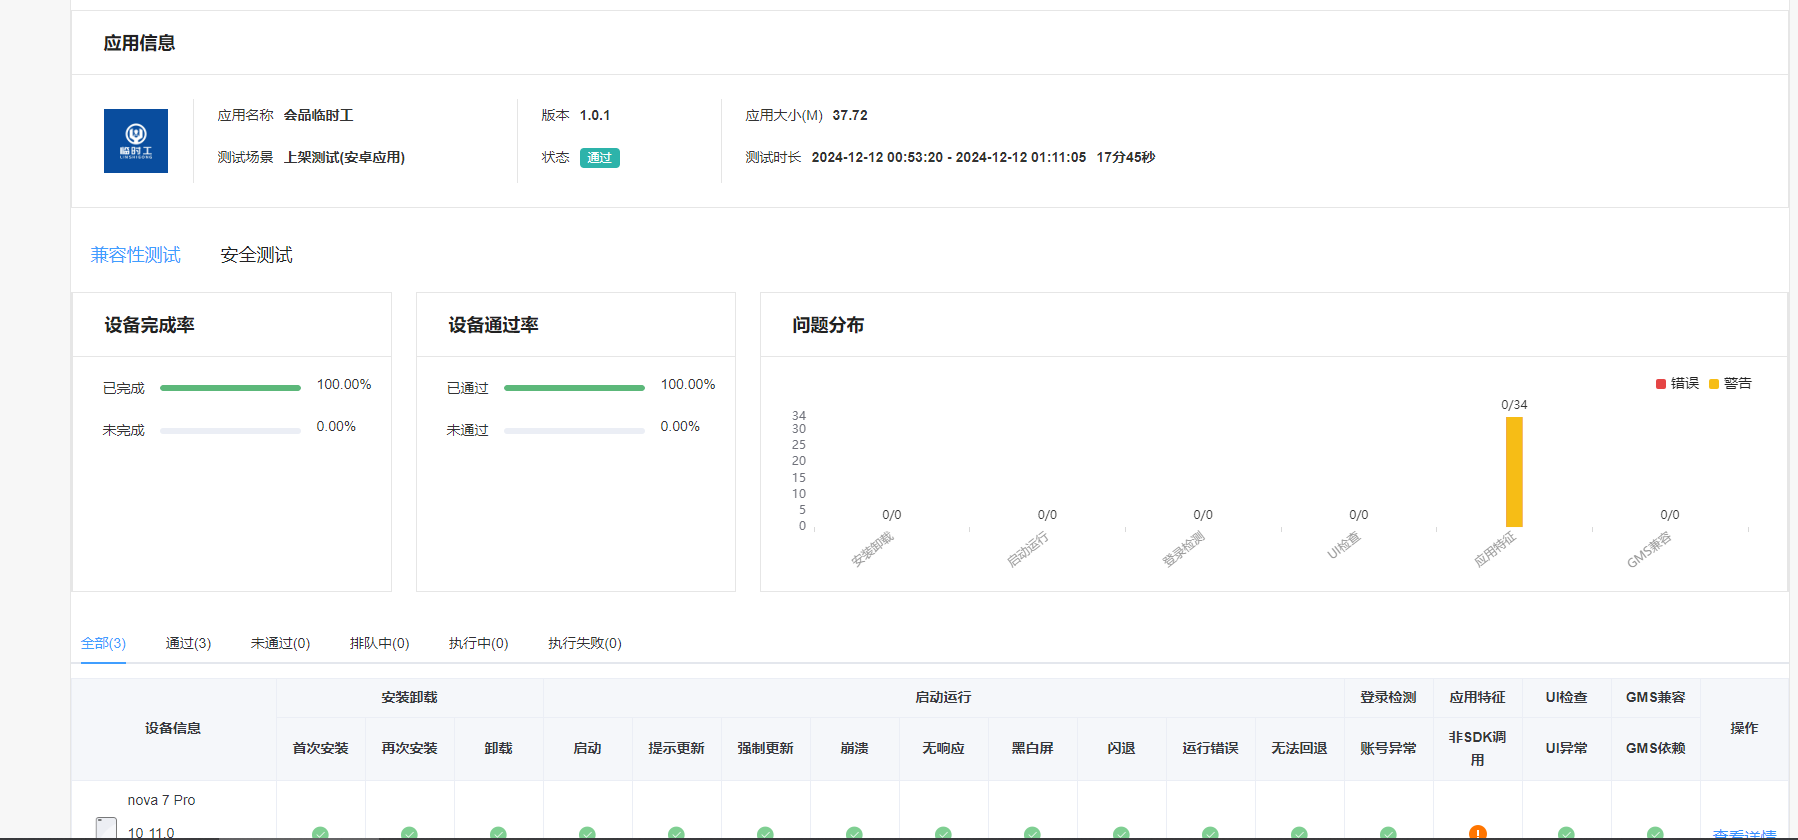This screenshot has height=840, width=1798.
Task: Select the 全部(3) device filter tab
Action: (x=103, y=643)
